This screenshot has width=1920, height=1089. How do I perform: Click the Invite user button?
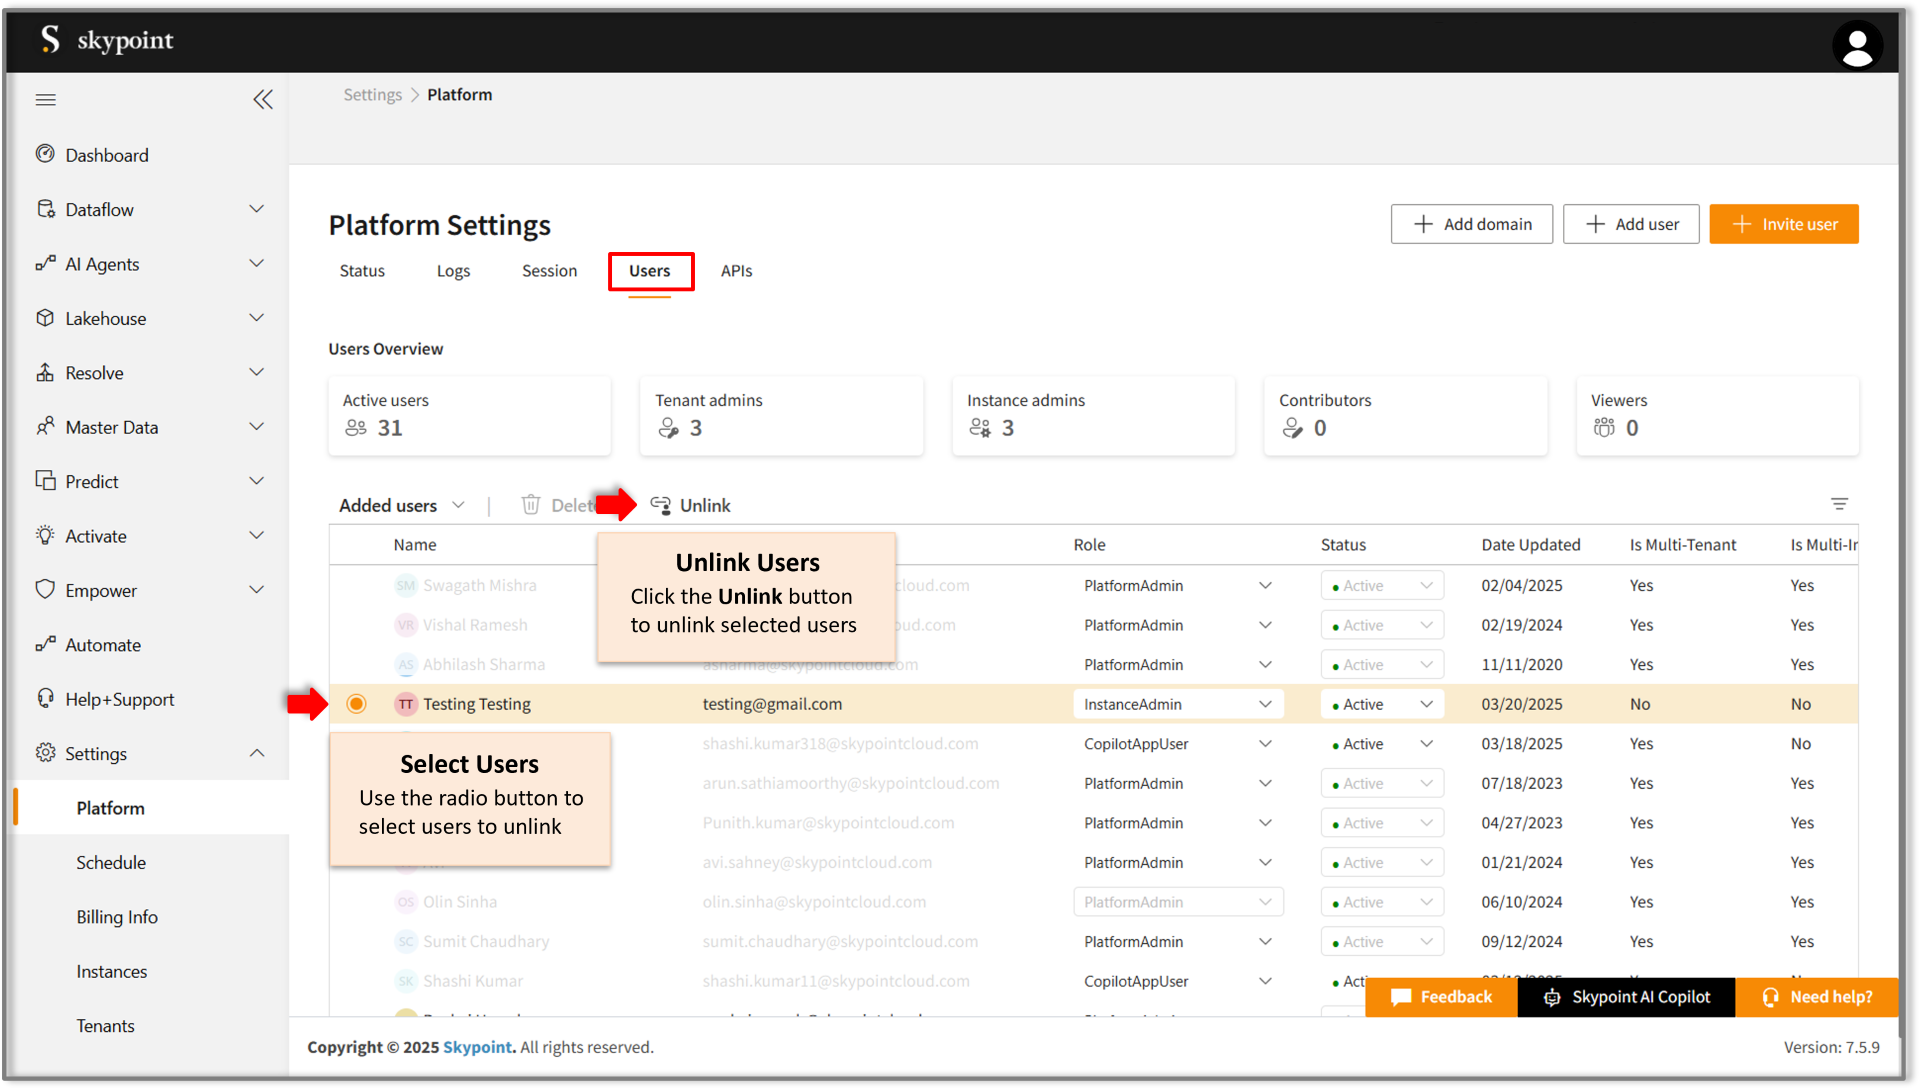(x=1784, y=224)
